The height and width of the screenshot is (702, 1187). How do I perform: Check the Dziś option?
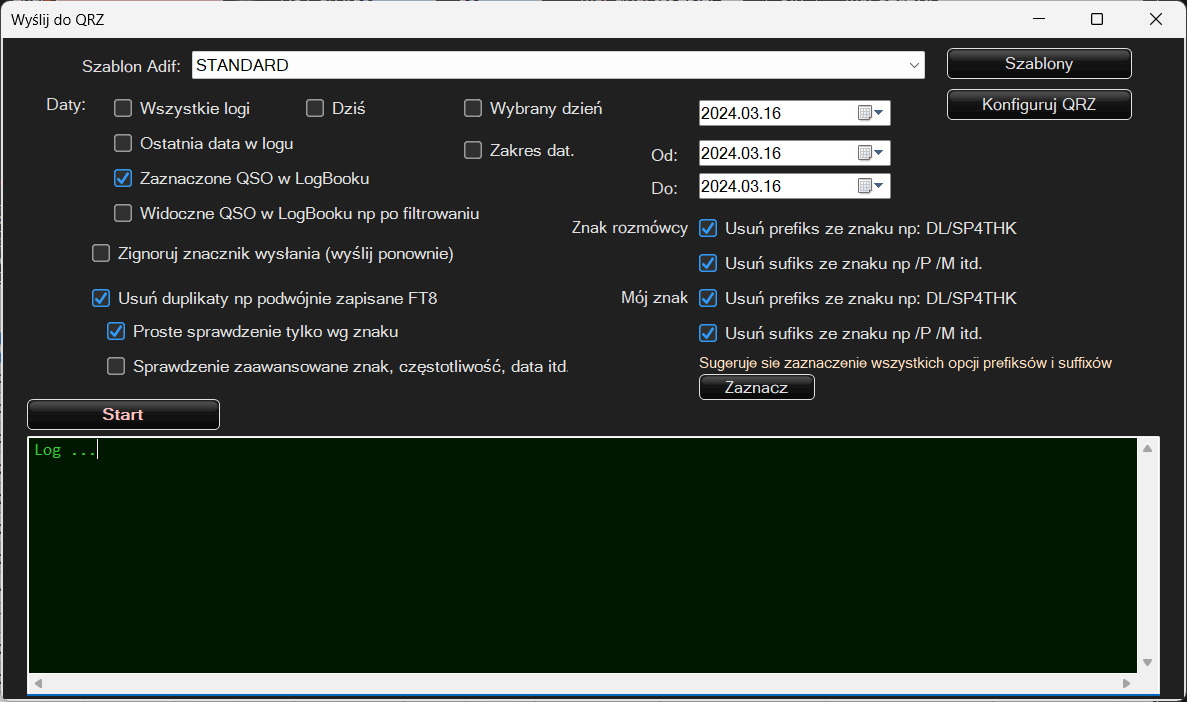[x=315, y=108]
